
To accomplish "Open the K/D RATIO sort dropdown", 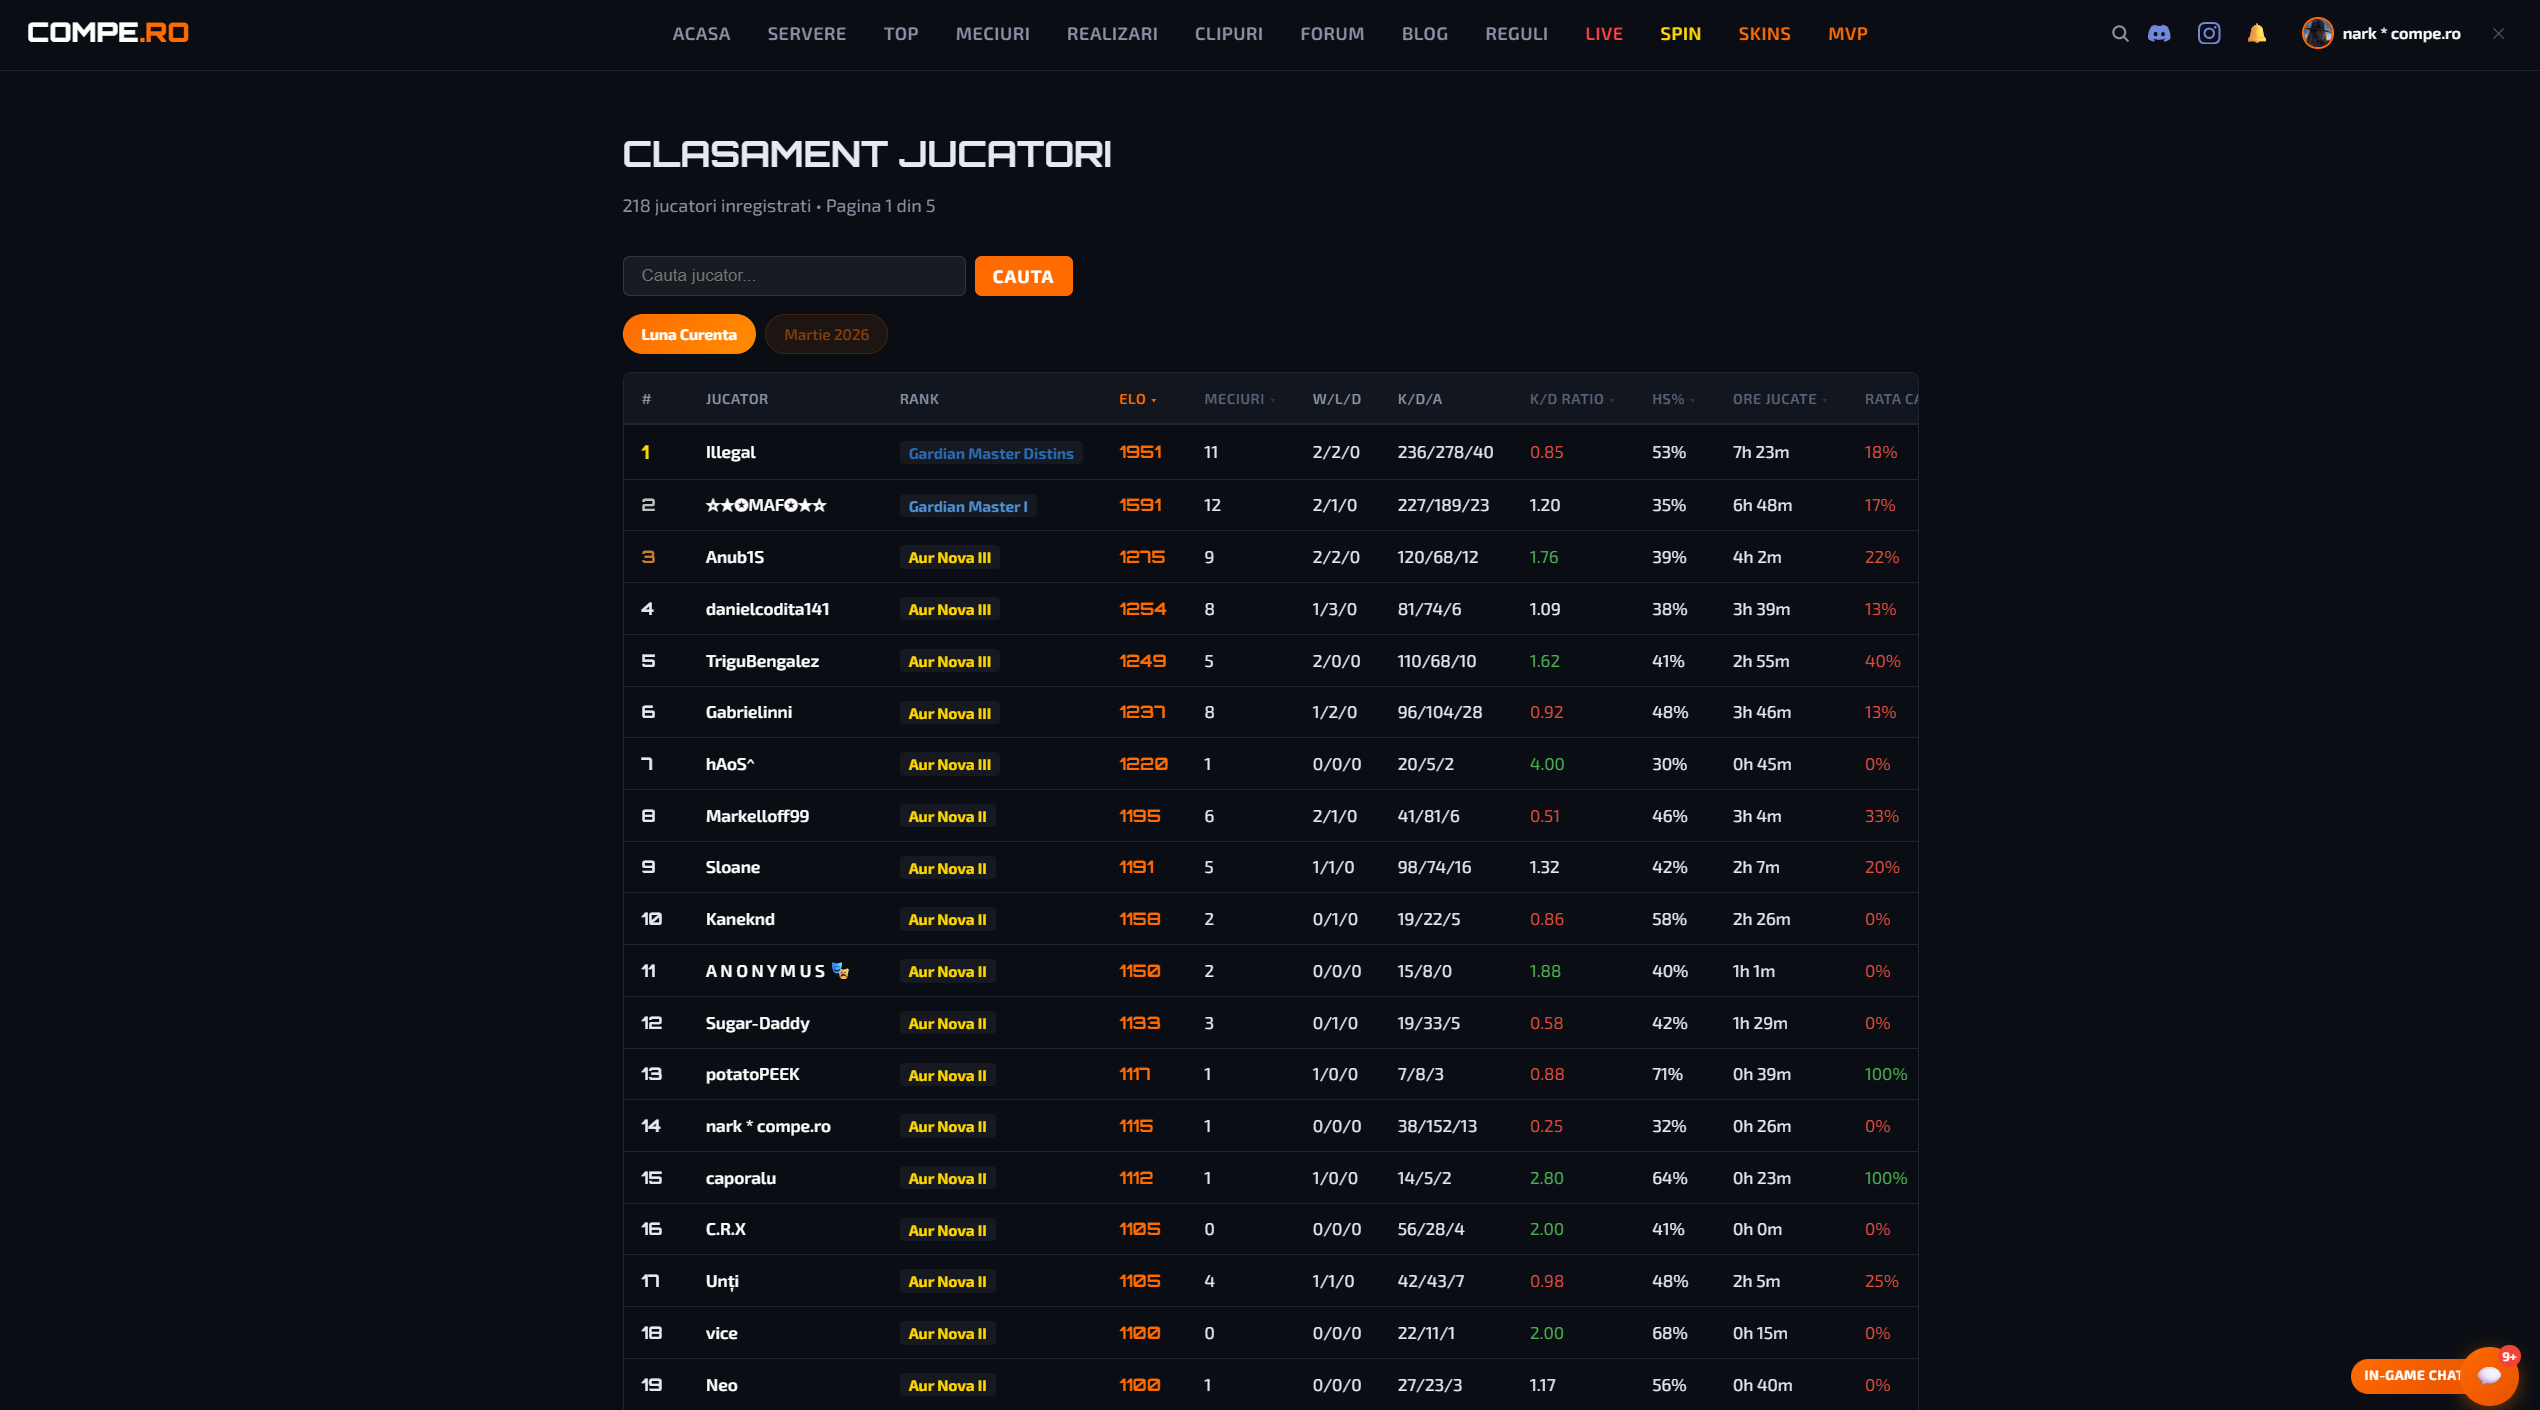I will 1610,399.
